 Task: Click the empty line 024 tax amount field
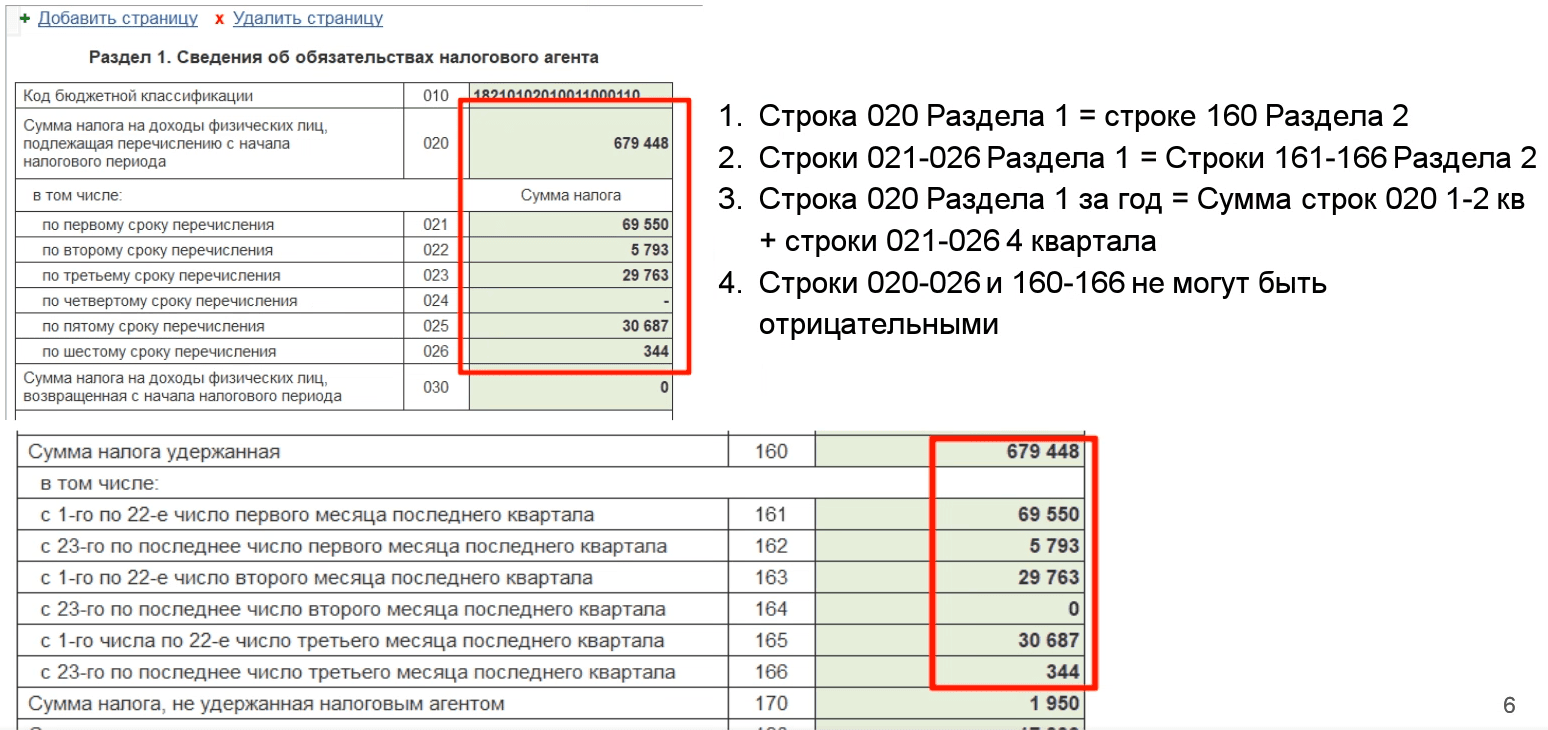click(570, 301)
